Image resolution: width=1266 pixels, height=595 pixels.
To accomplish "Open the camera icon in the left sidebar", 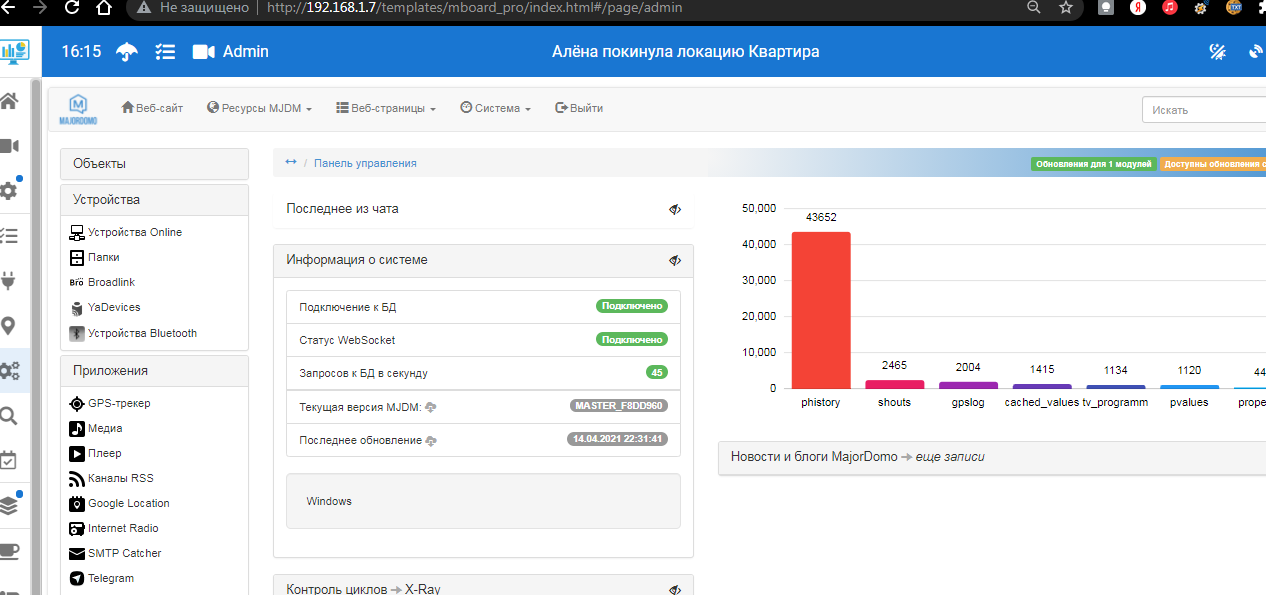I will pyautogui.click(x=10, y=146).
